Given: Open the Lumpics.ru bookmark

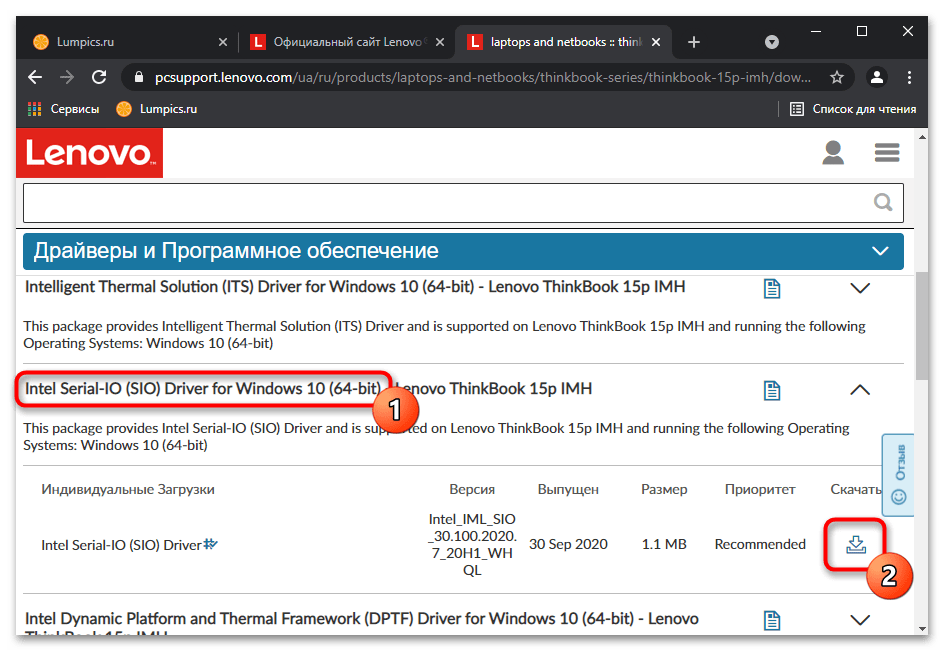Looking at the screenshot, I should pyautogui.click(x=157, y=109).
